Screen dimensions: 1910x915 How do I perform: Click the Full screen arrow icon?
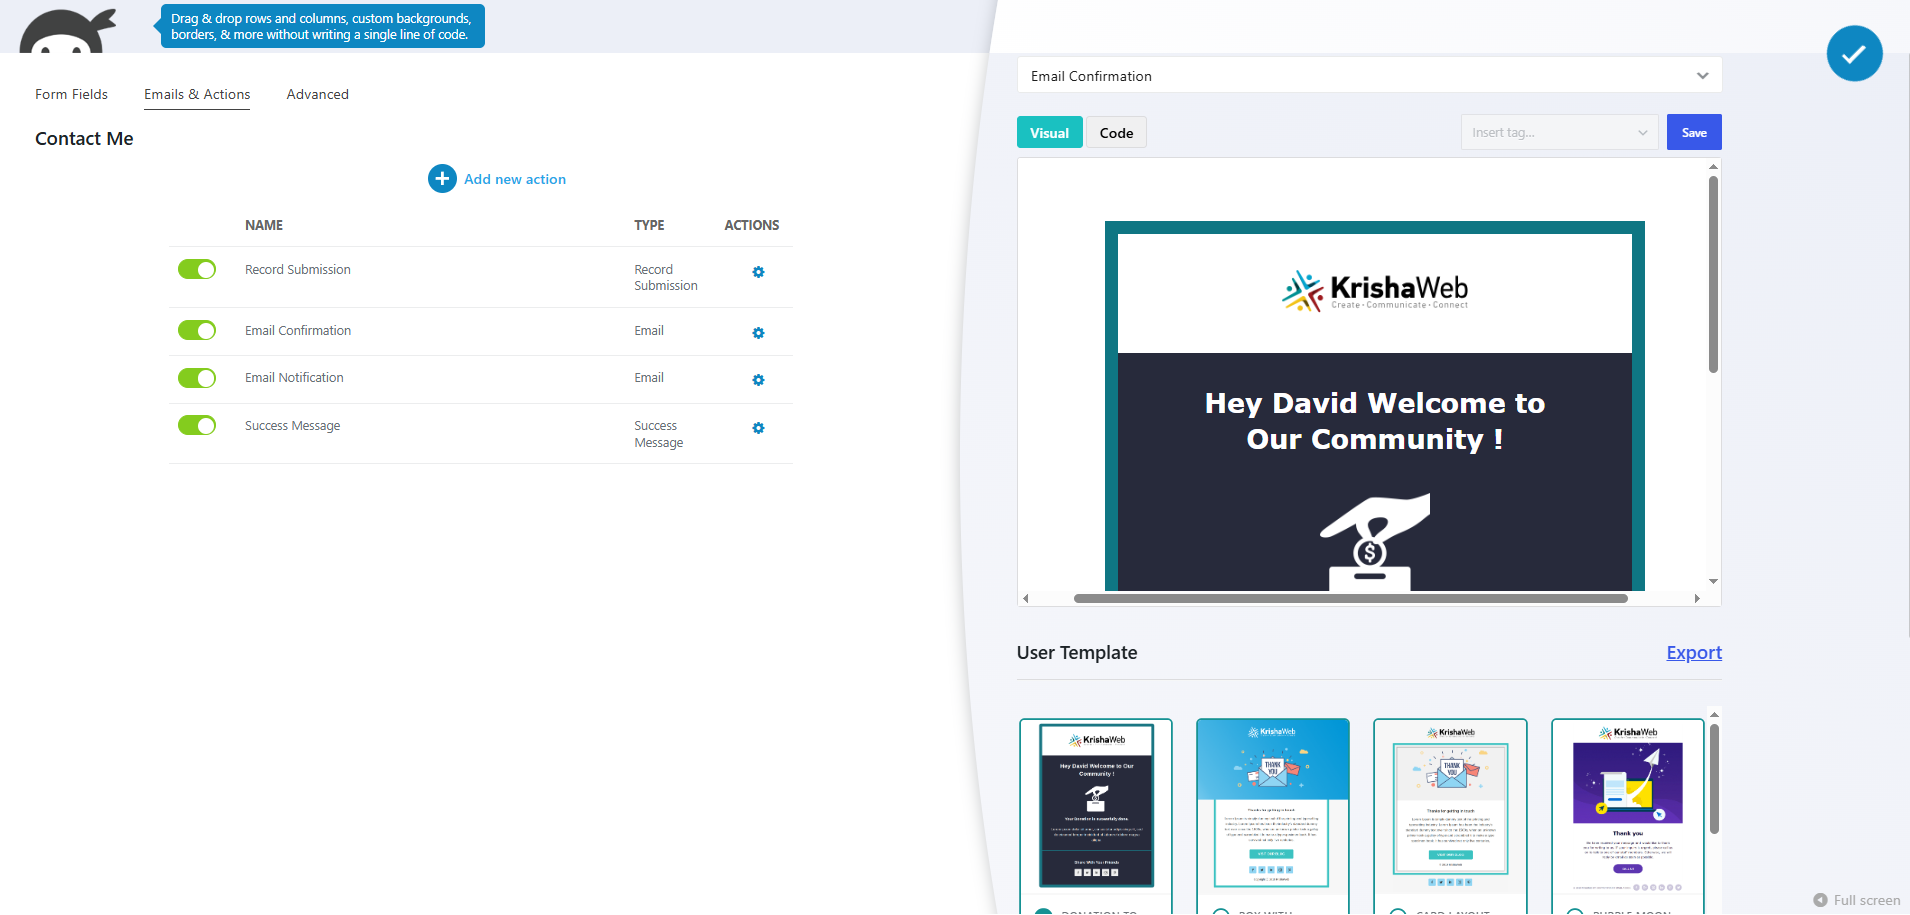click(1820, 900)
